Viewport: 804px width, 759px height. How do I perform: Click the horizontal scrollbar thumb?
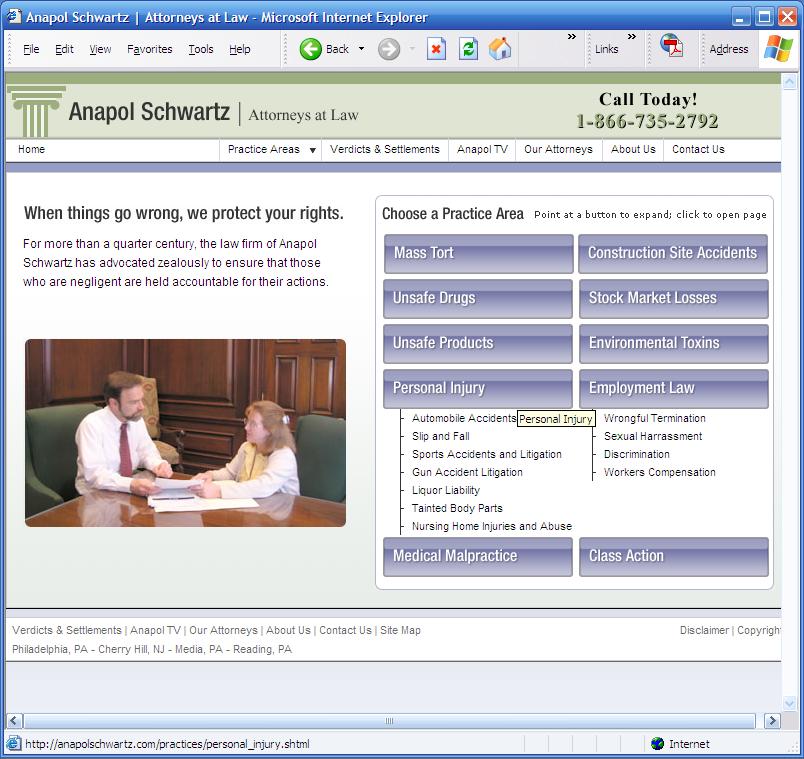click(389, 721)
